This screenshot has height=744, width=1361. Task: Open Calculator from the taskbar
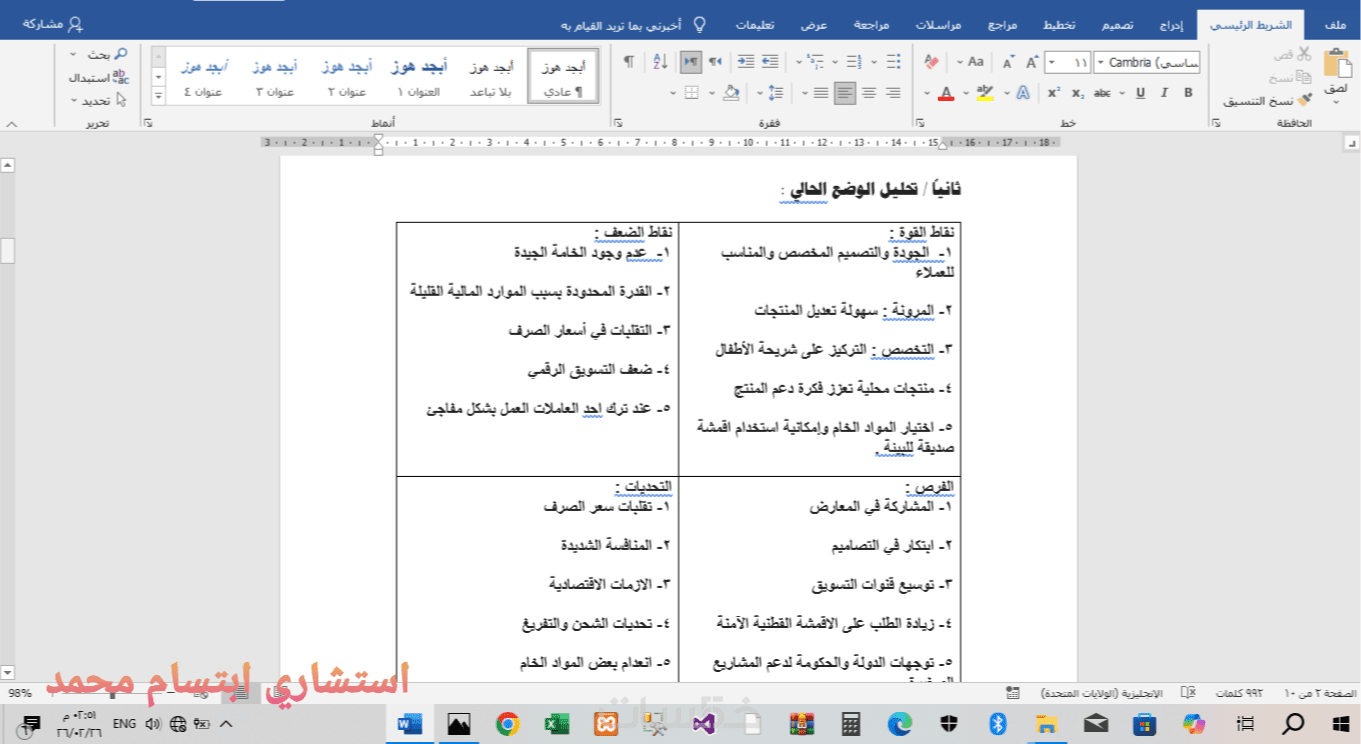[851, 724]
